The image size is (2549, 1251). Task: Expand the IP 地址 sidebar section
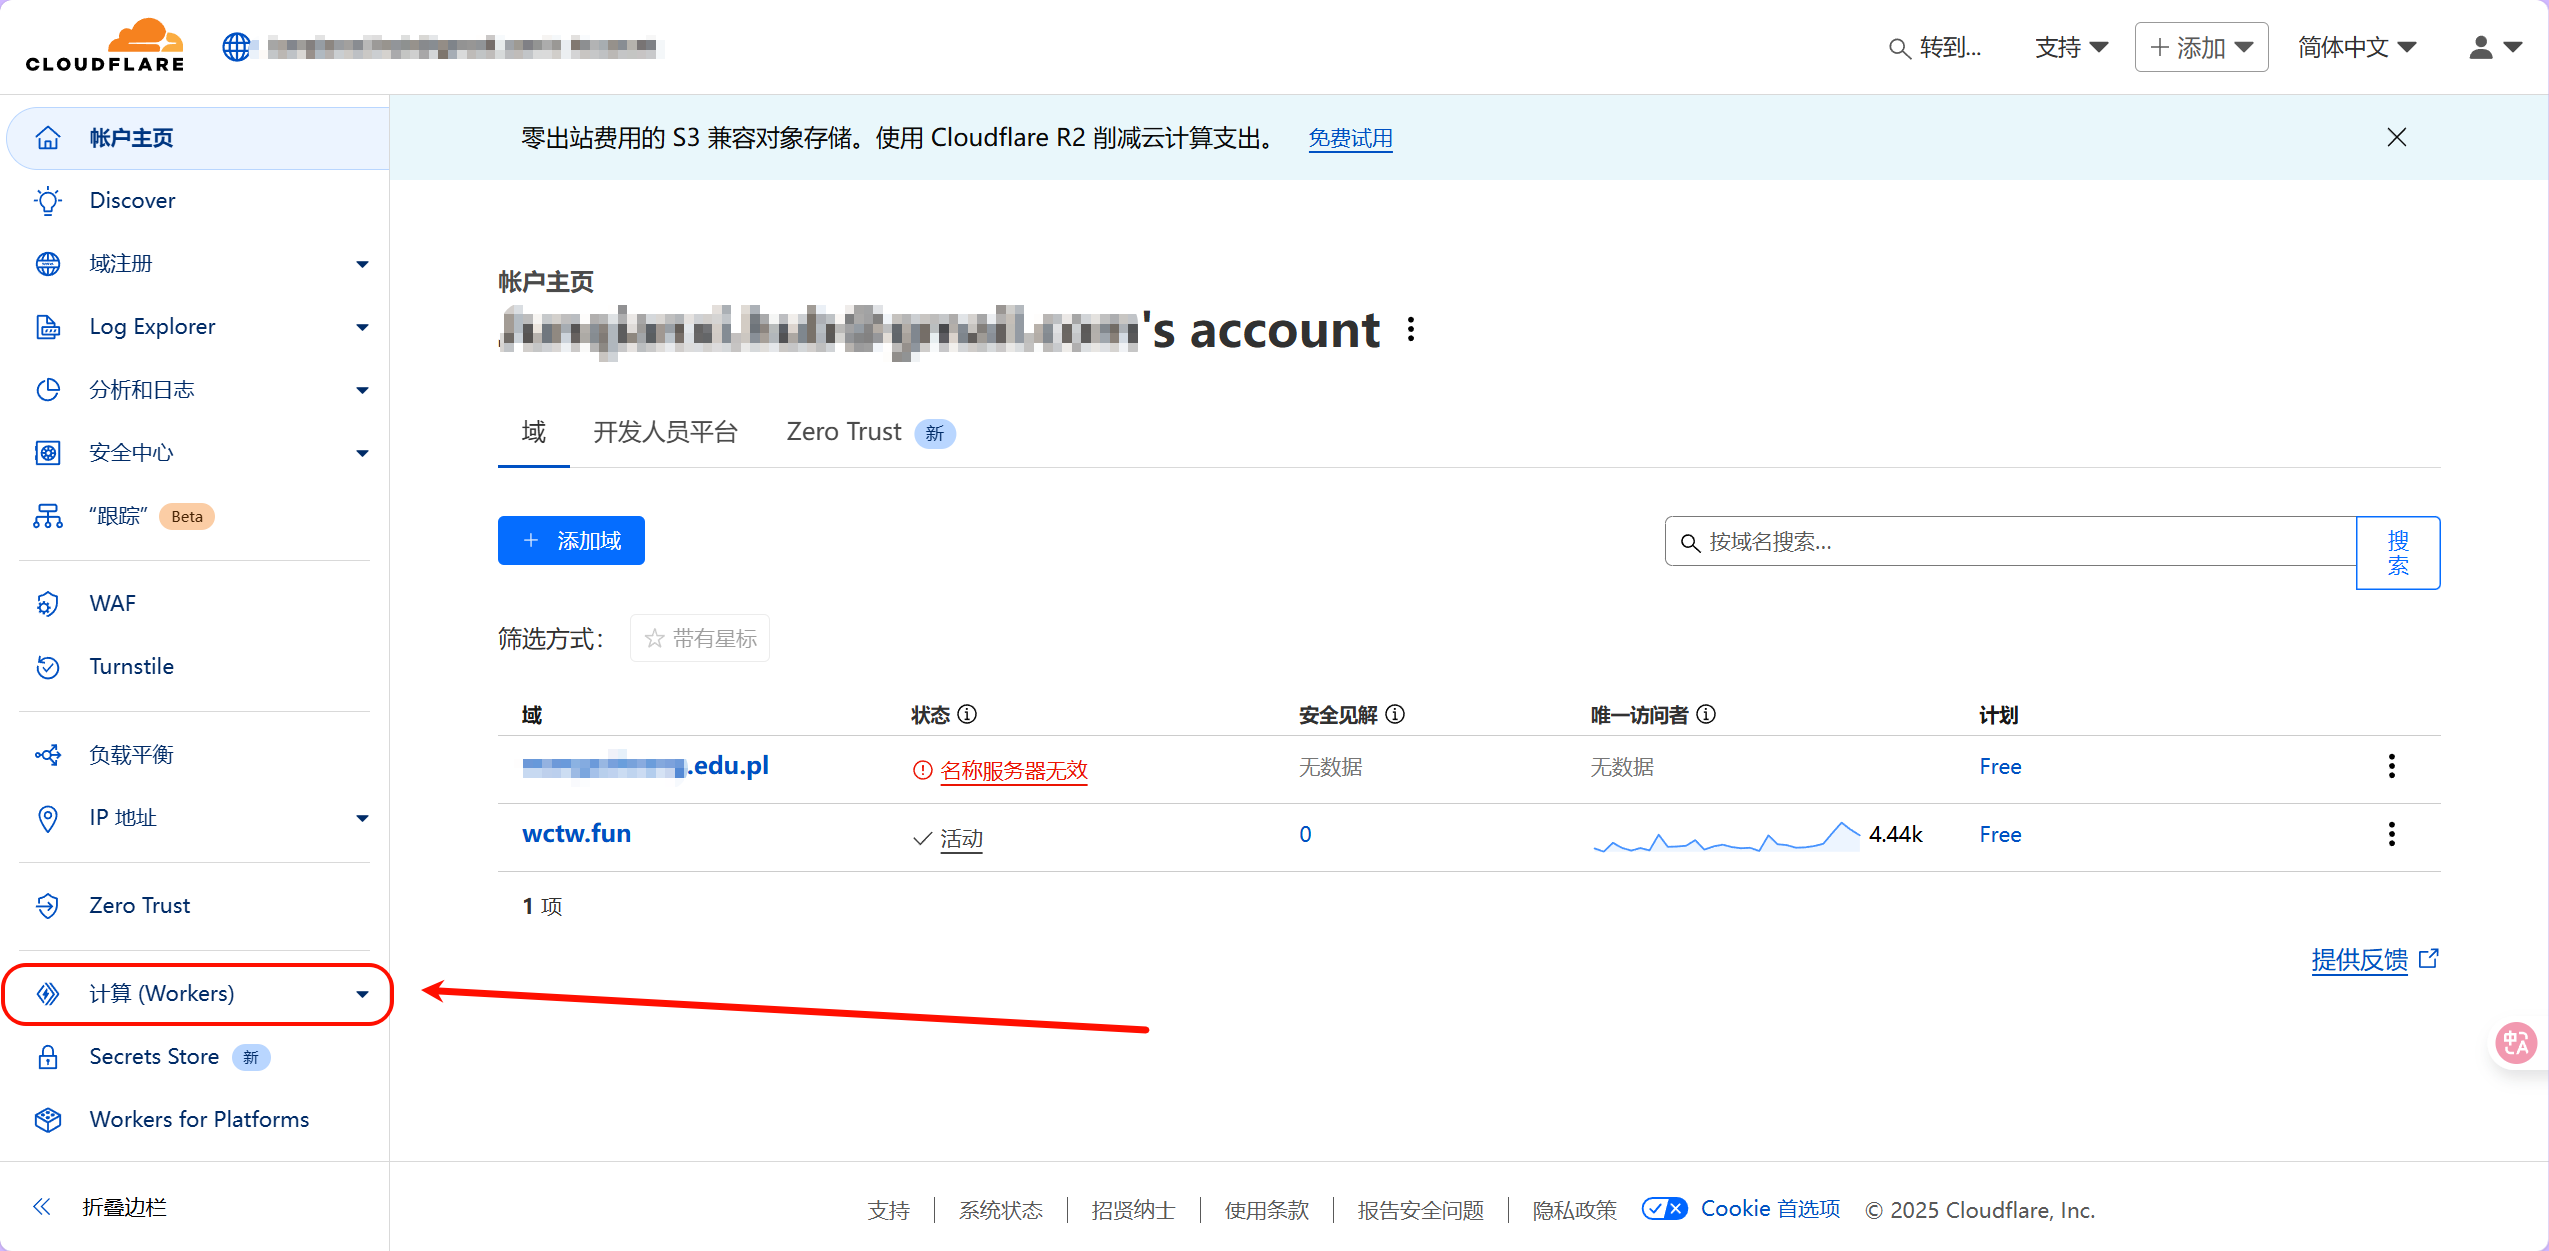click(x=362, y=818)
